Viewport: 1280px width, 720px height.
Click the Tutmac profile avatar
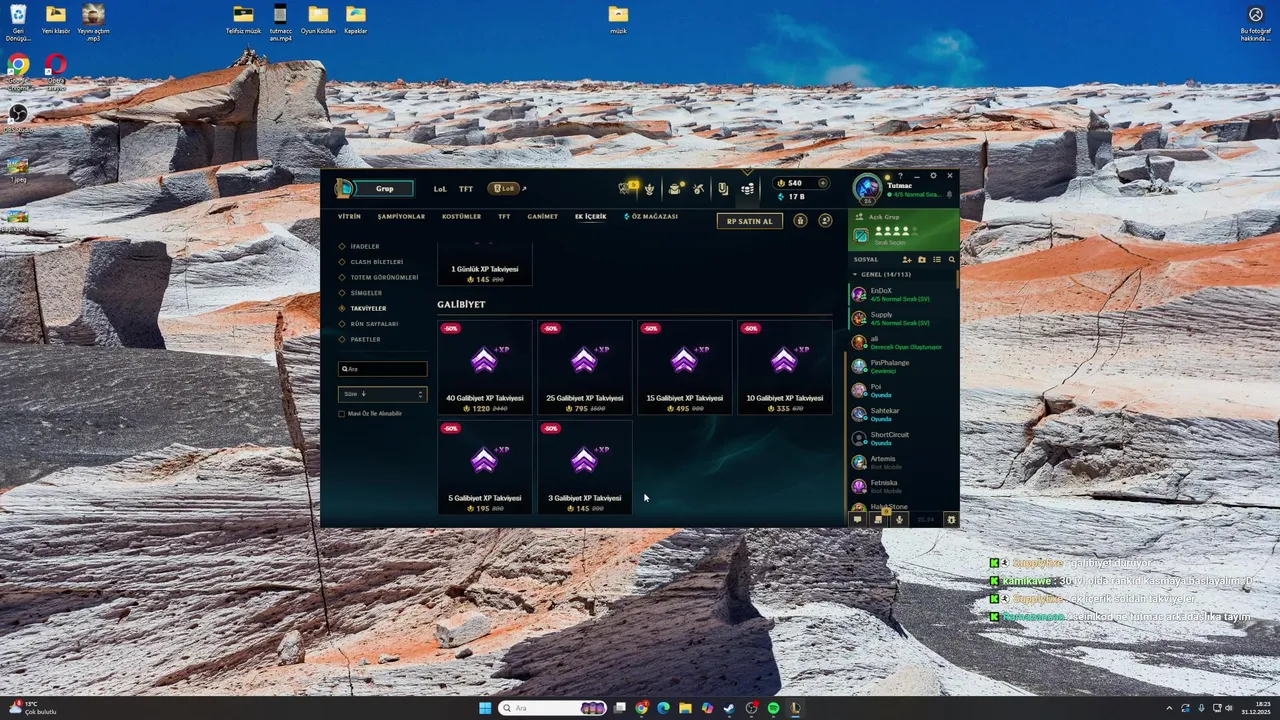point(867,188)
